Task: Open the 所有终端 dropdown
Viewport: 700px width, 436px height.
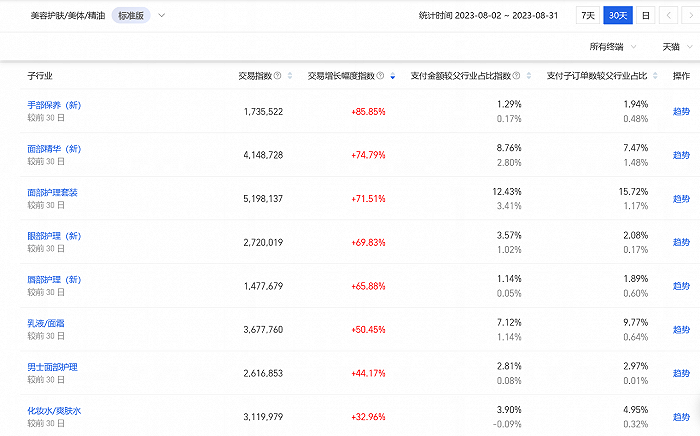Action: [x=612, y=47]
